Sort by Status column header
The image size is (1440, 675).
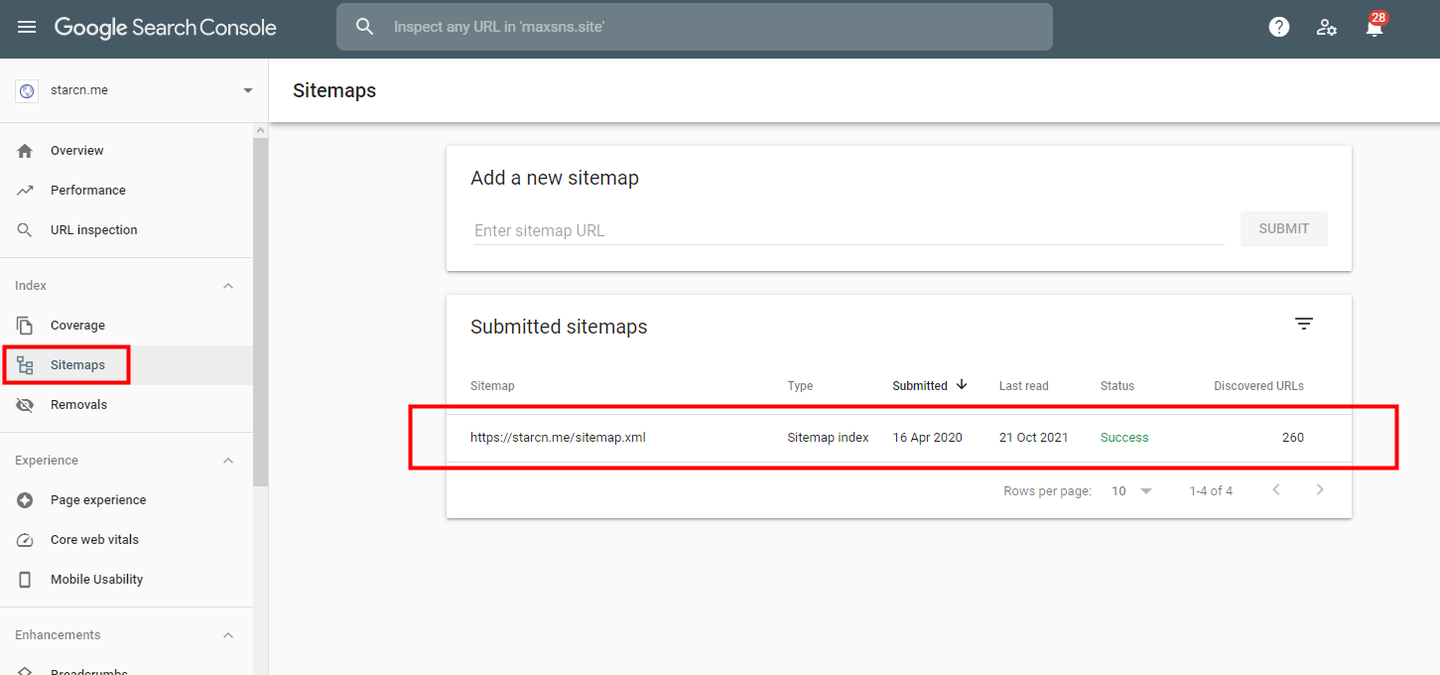pyautogui.click(x=1117, y=386)
